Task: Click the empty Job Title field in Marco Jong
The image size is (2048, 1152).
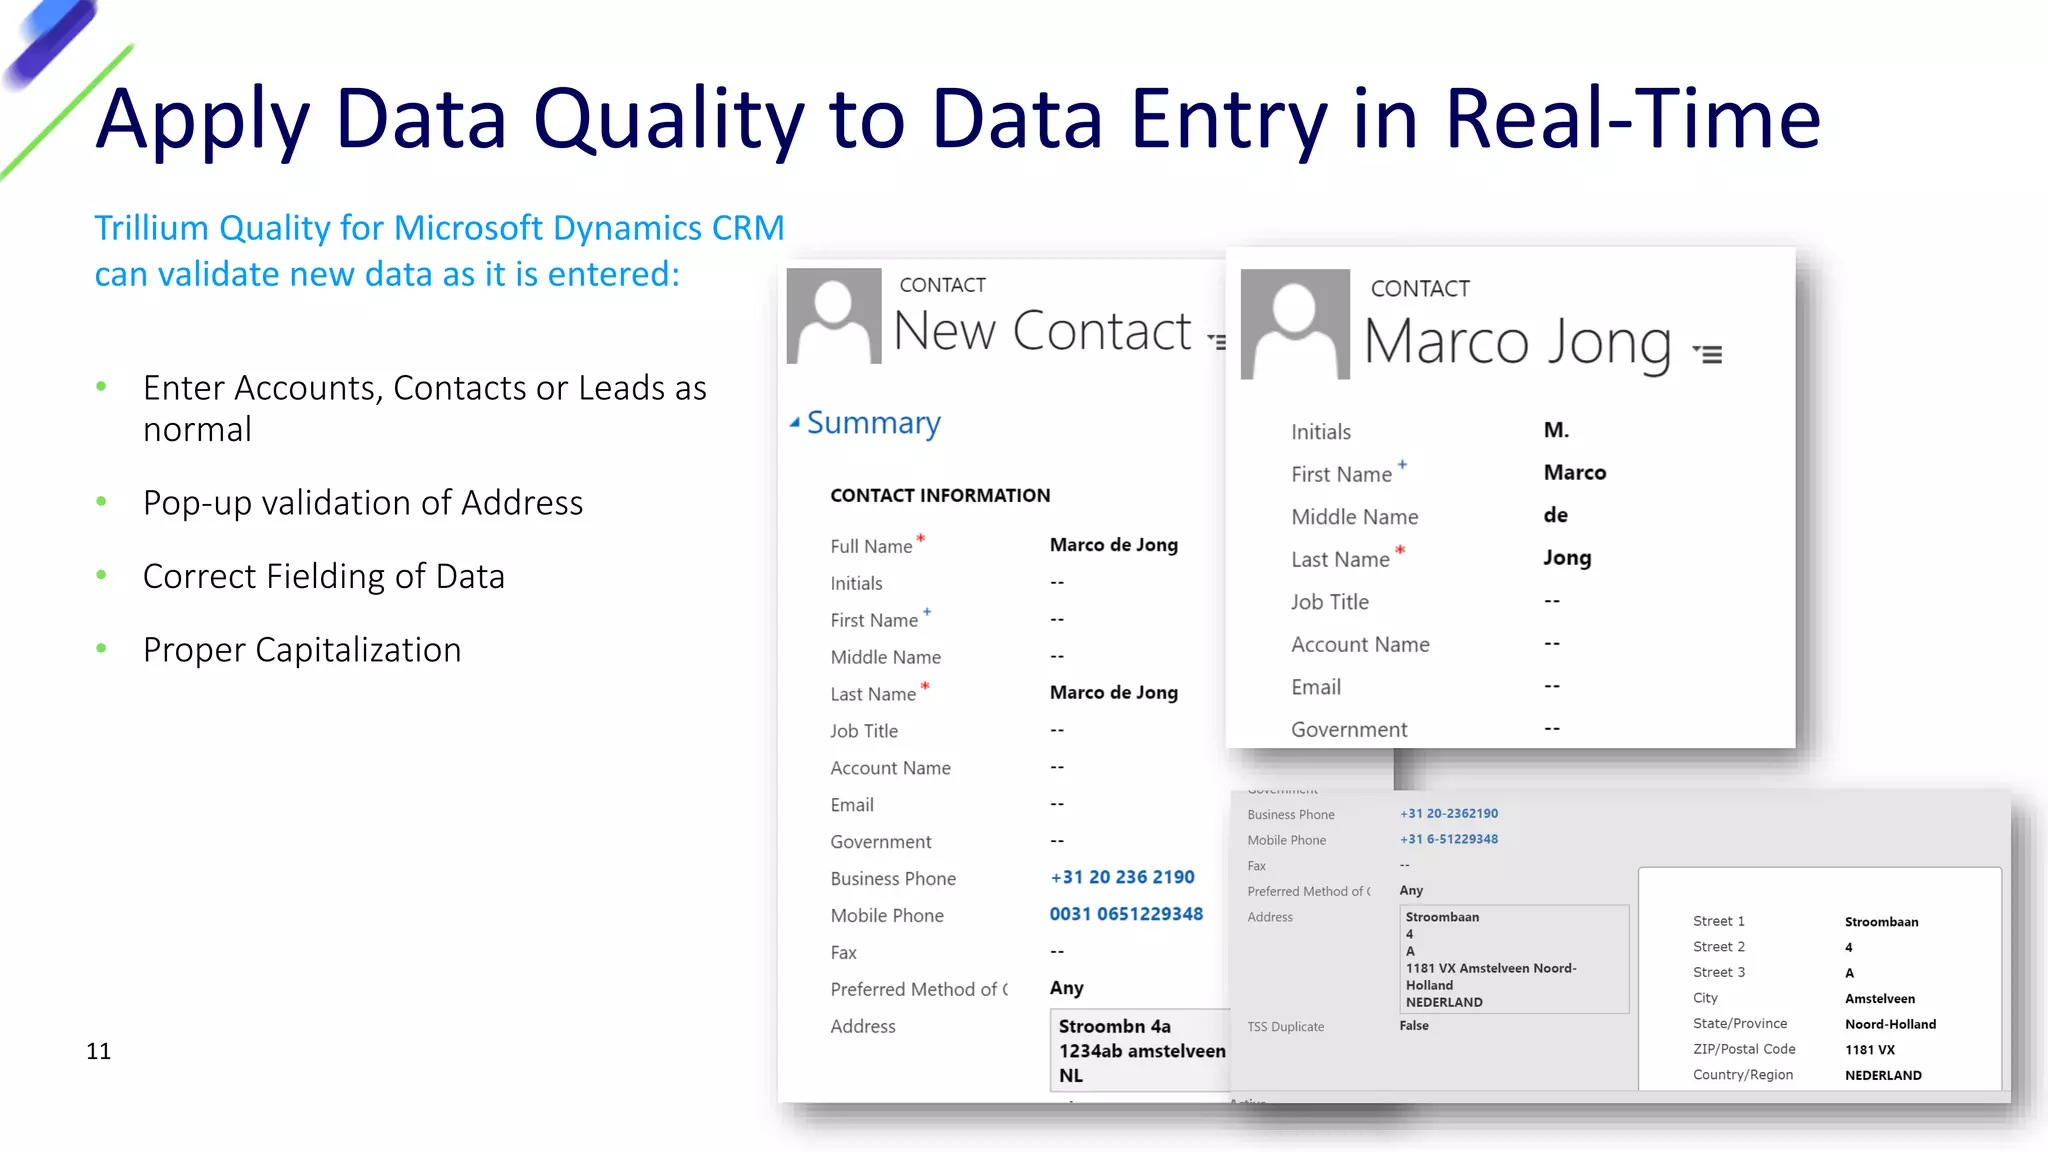Action: tap(1551, 601)
